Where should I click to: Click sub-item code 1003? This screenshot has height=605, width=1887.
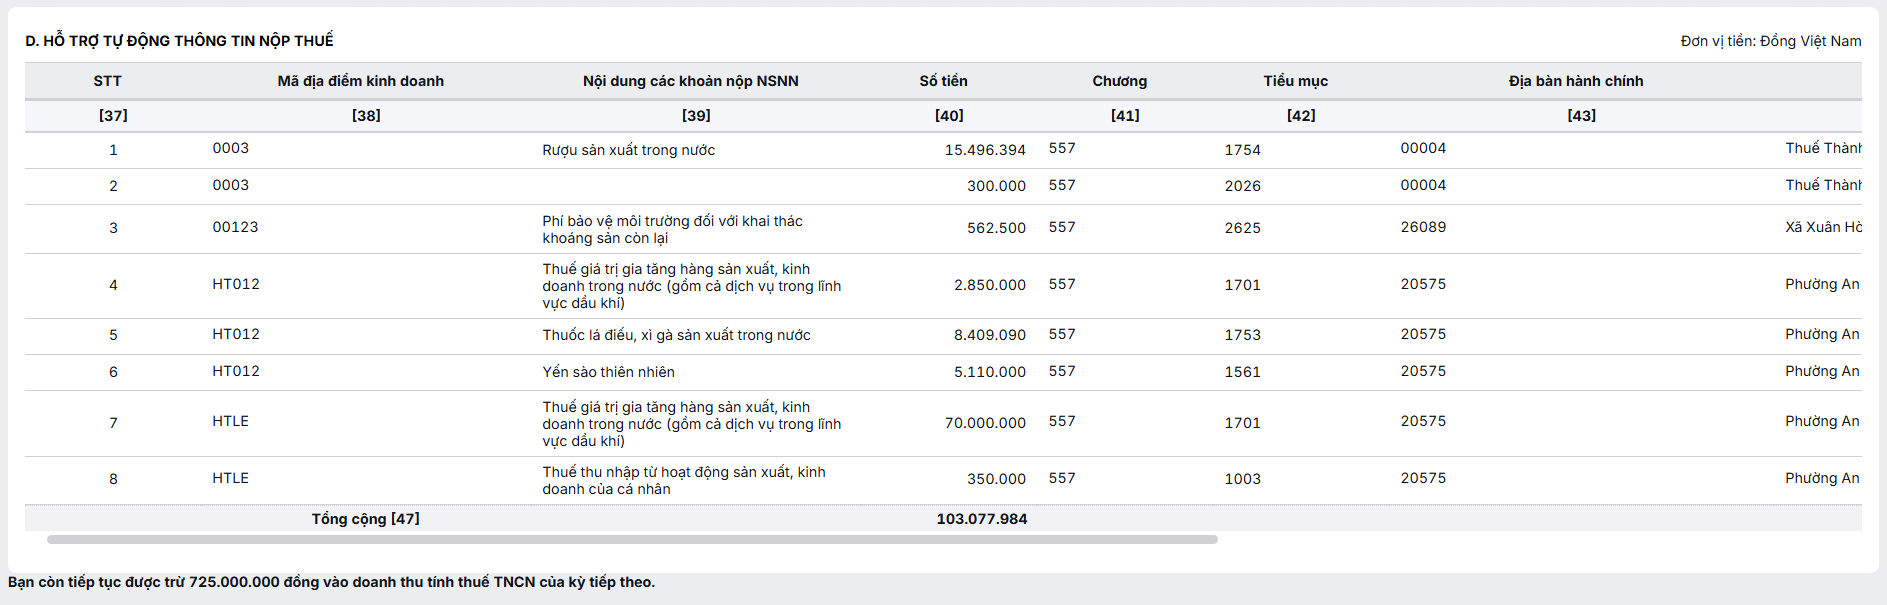[x=1243, y=479]
